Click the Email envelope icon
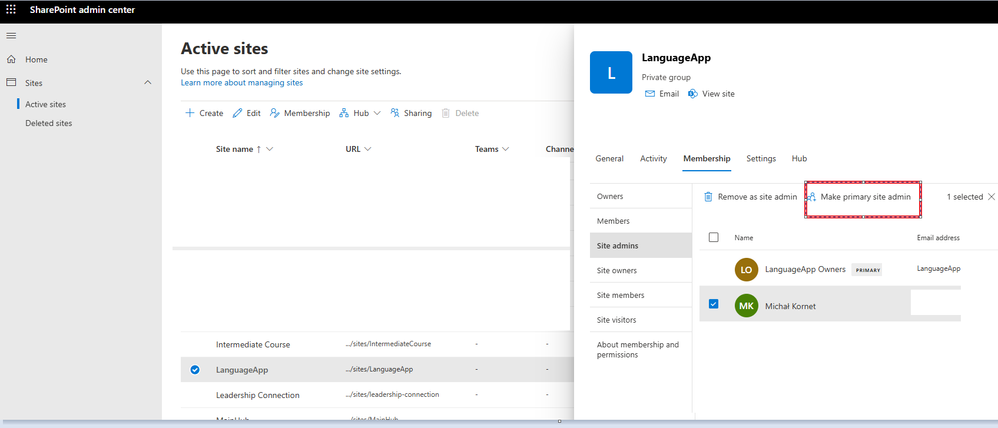Image resolution: width=998 pixels, height=428 pixels. coord(650,94)
